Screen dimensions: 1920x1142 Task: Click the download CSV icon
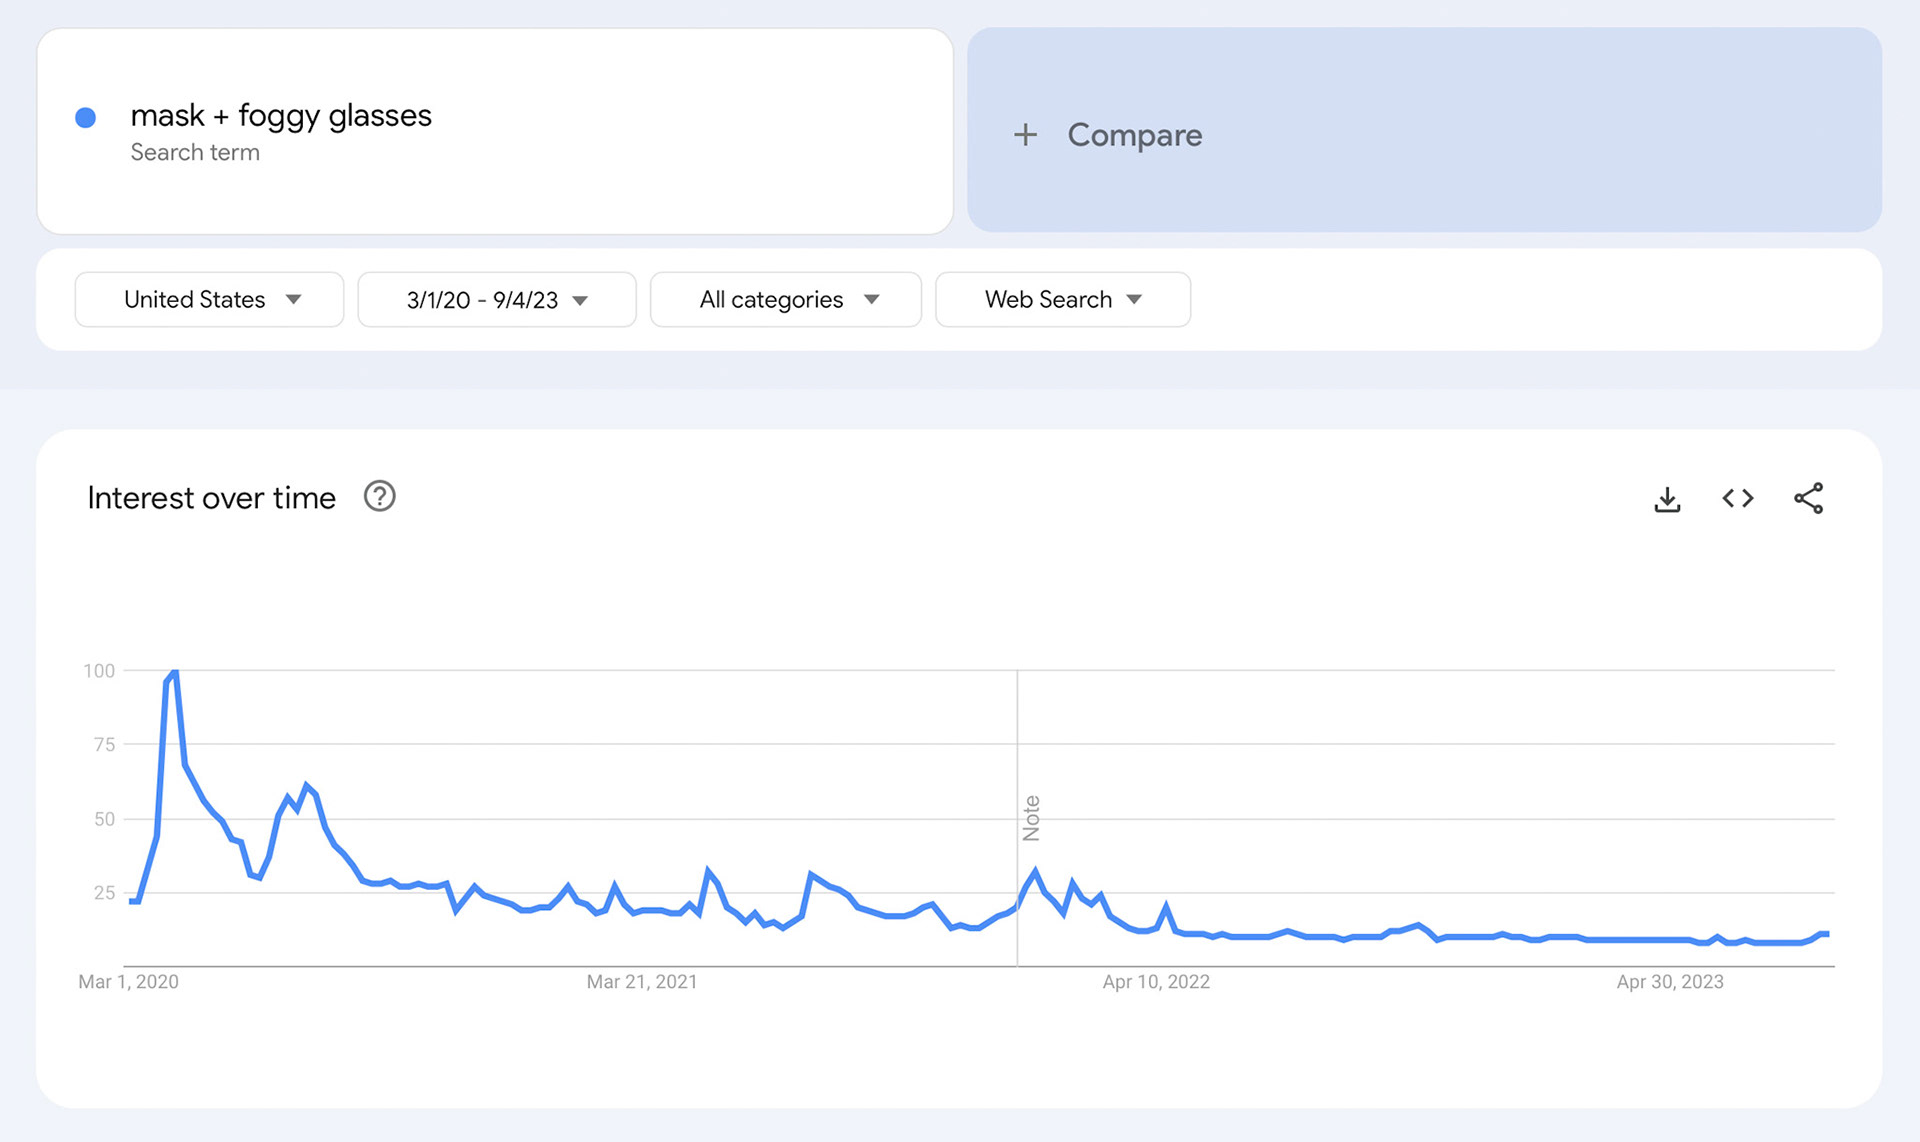(1667, 499)
